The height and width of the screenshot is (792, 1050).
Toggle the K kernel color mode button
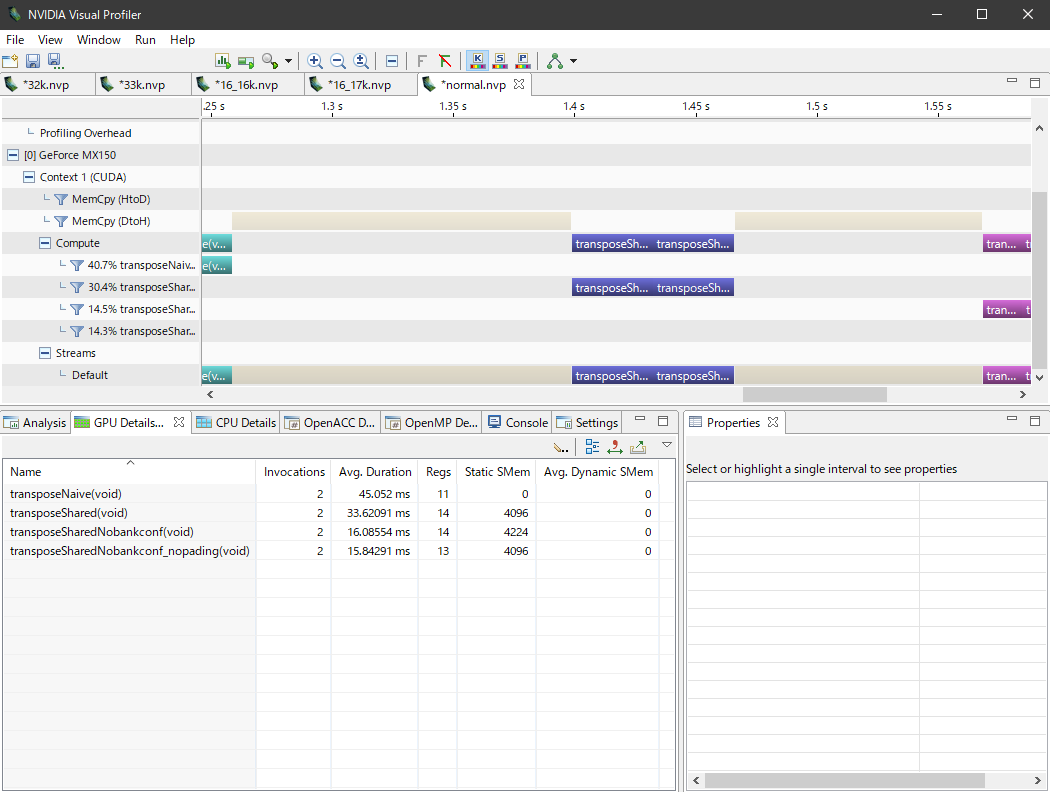pyautogui.click(x=477, y=61)
